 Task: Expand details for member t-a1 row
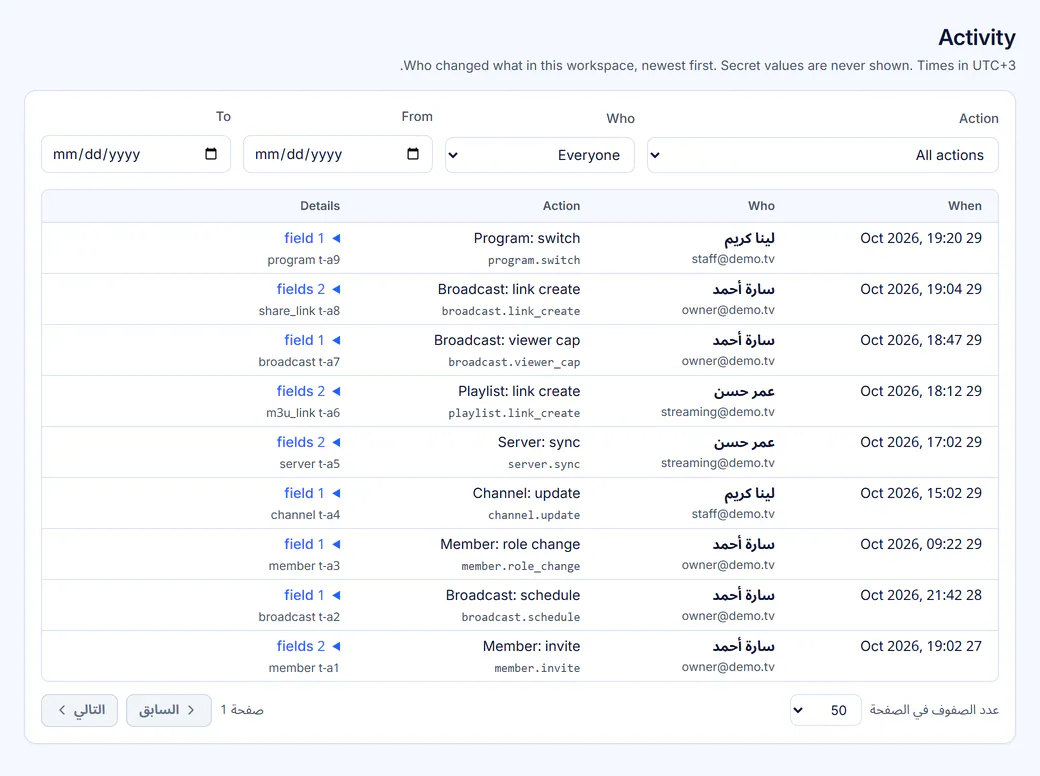(308, 647)
